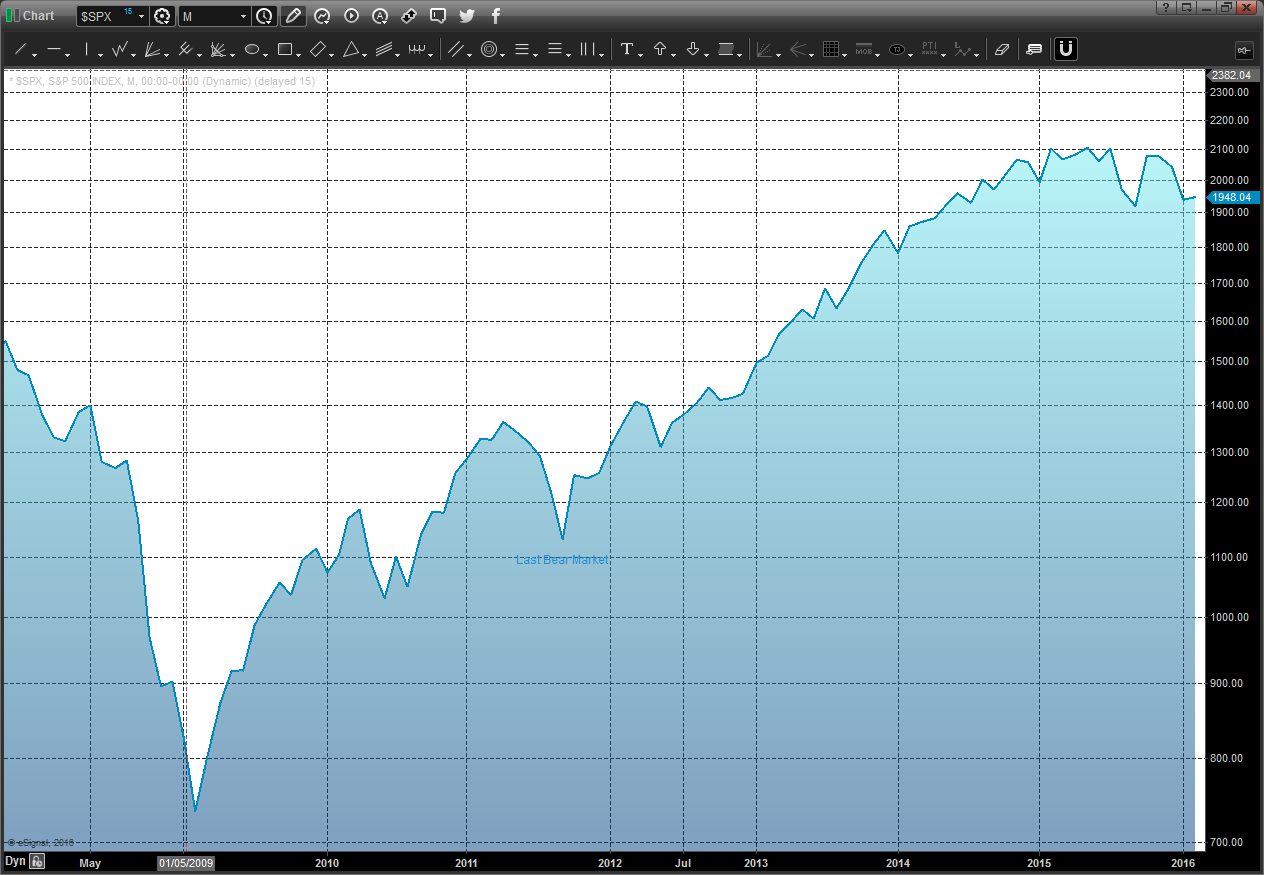Share chart via Facebook icon
The width and height of the screenshot is (1264, 875).
[496, 16]
